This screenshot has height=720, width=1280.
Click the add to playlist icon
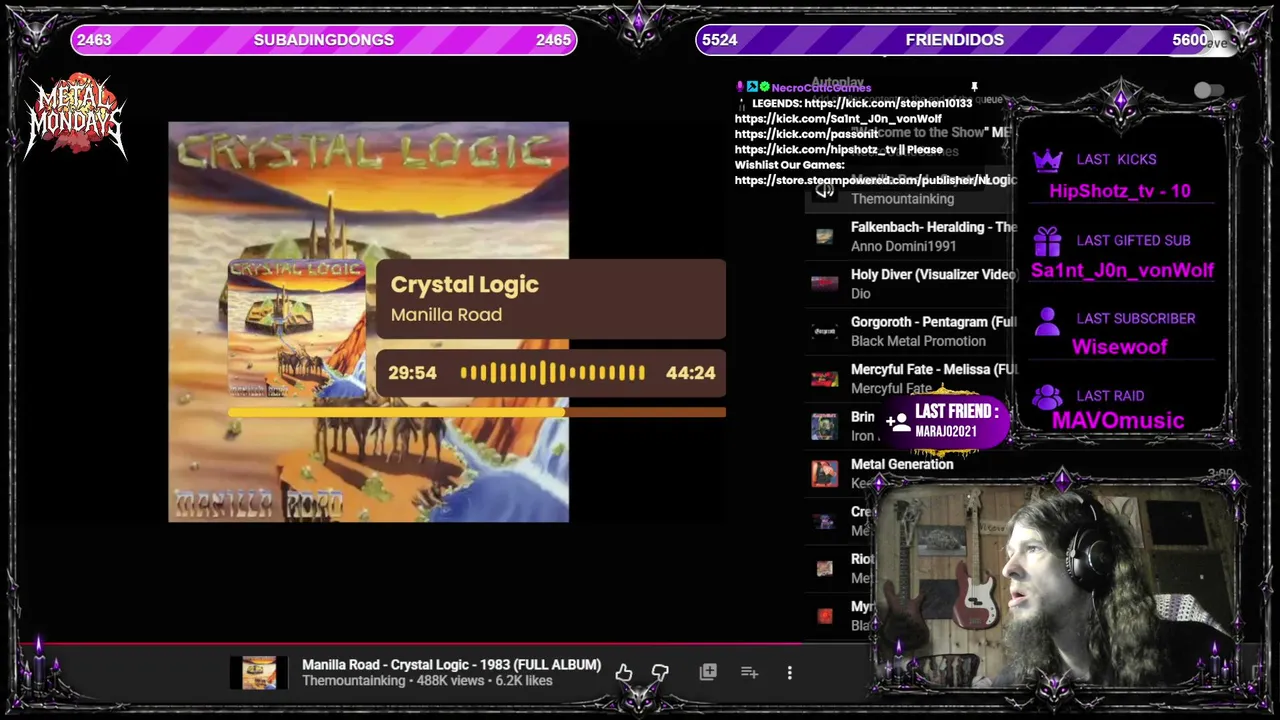pyautogui.click(x=749, y=672)
